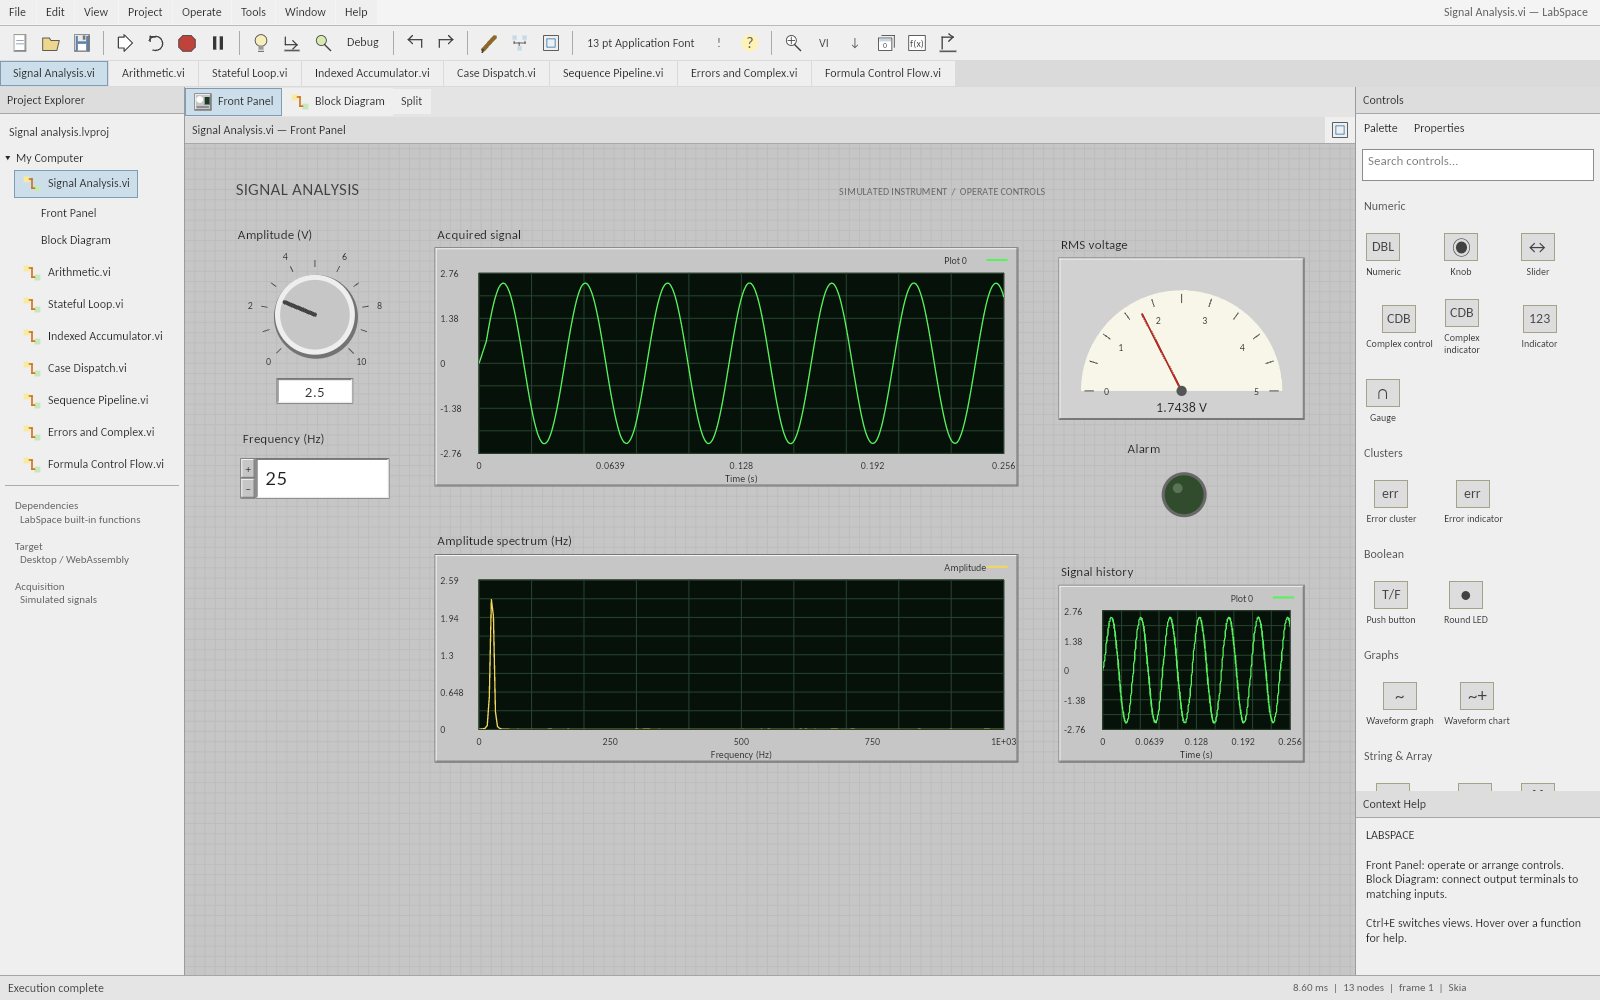Click the down arrow toolbar icon
The image size is (1600, 1000).
tap(855, 43)
